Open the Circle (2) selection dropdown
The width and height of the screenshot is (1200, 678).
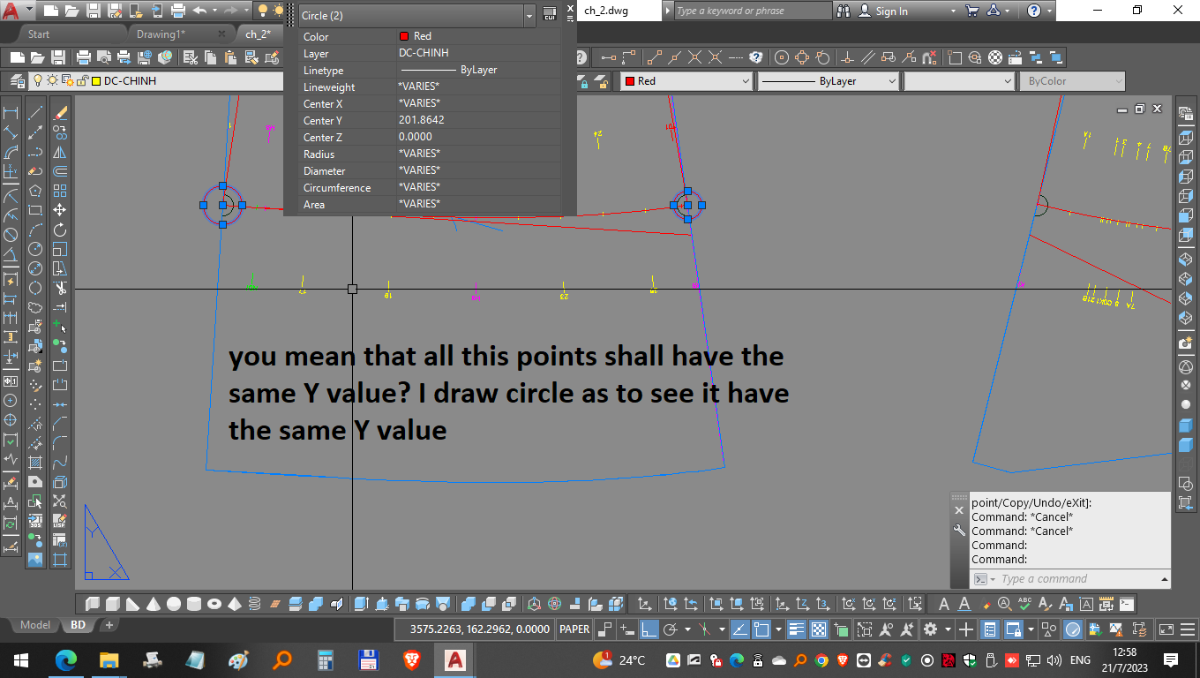point(417,15)
